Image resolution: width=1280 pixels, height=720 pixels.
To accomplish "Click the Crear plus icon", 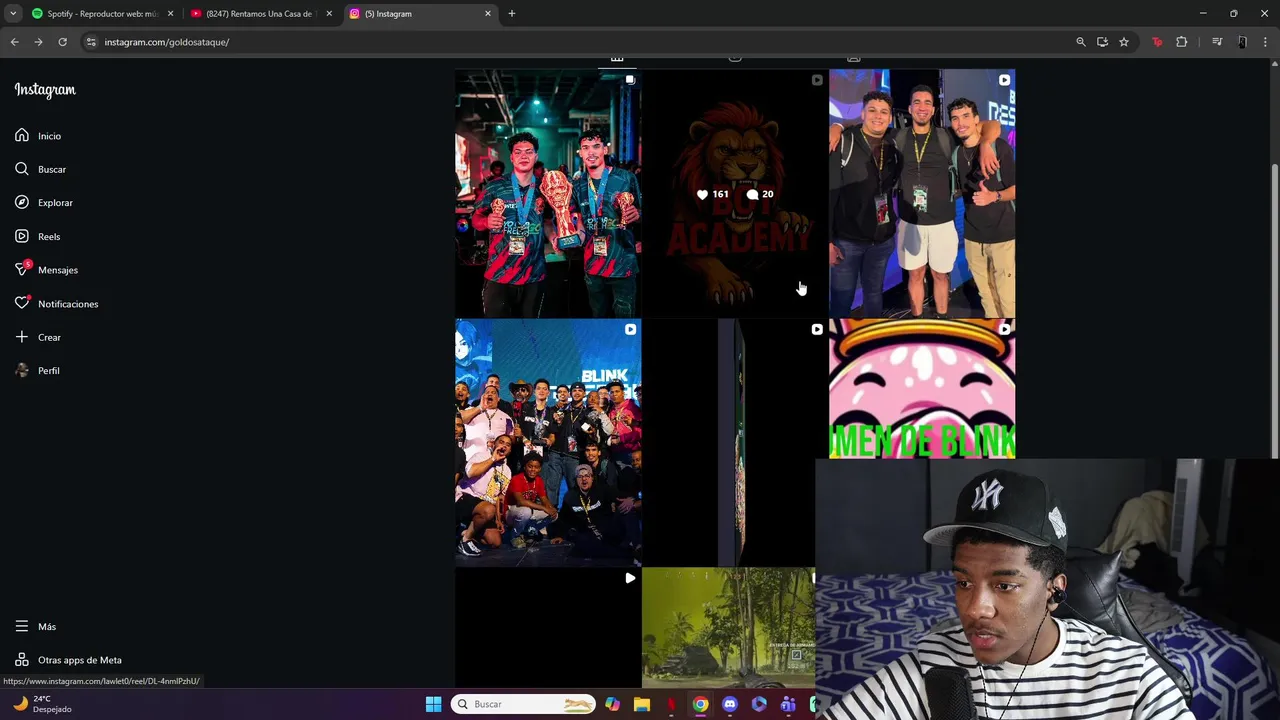I will click(x=22, y=337).
